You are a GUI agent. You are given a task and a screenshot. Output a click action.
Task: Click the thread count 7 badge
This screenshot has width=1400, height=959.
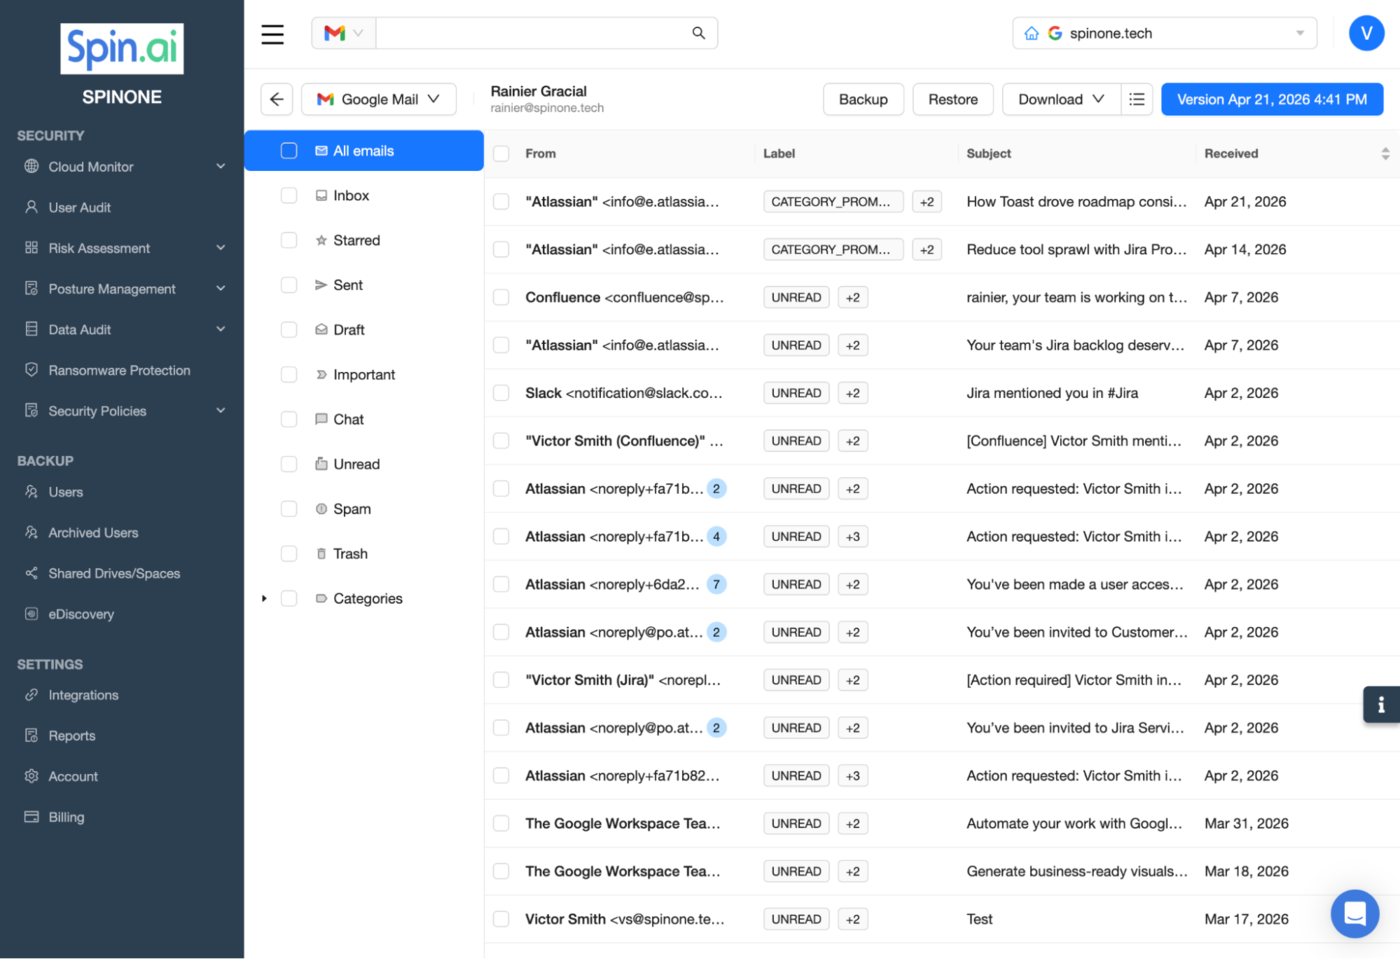[716, 585]
